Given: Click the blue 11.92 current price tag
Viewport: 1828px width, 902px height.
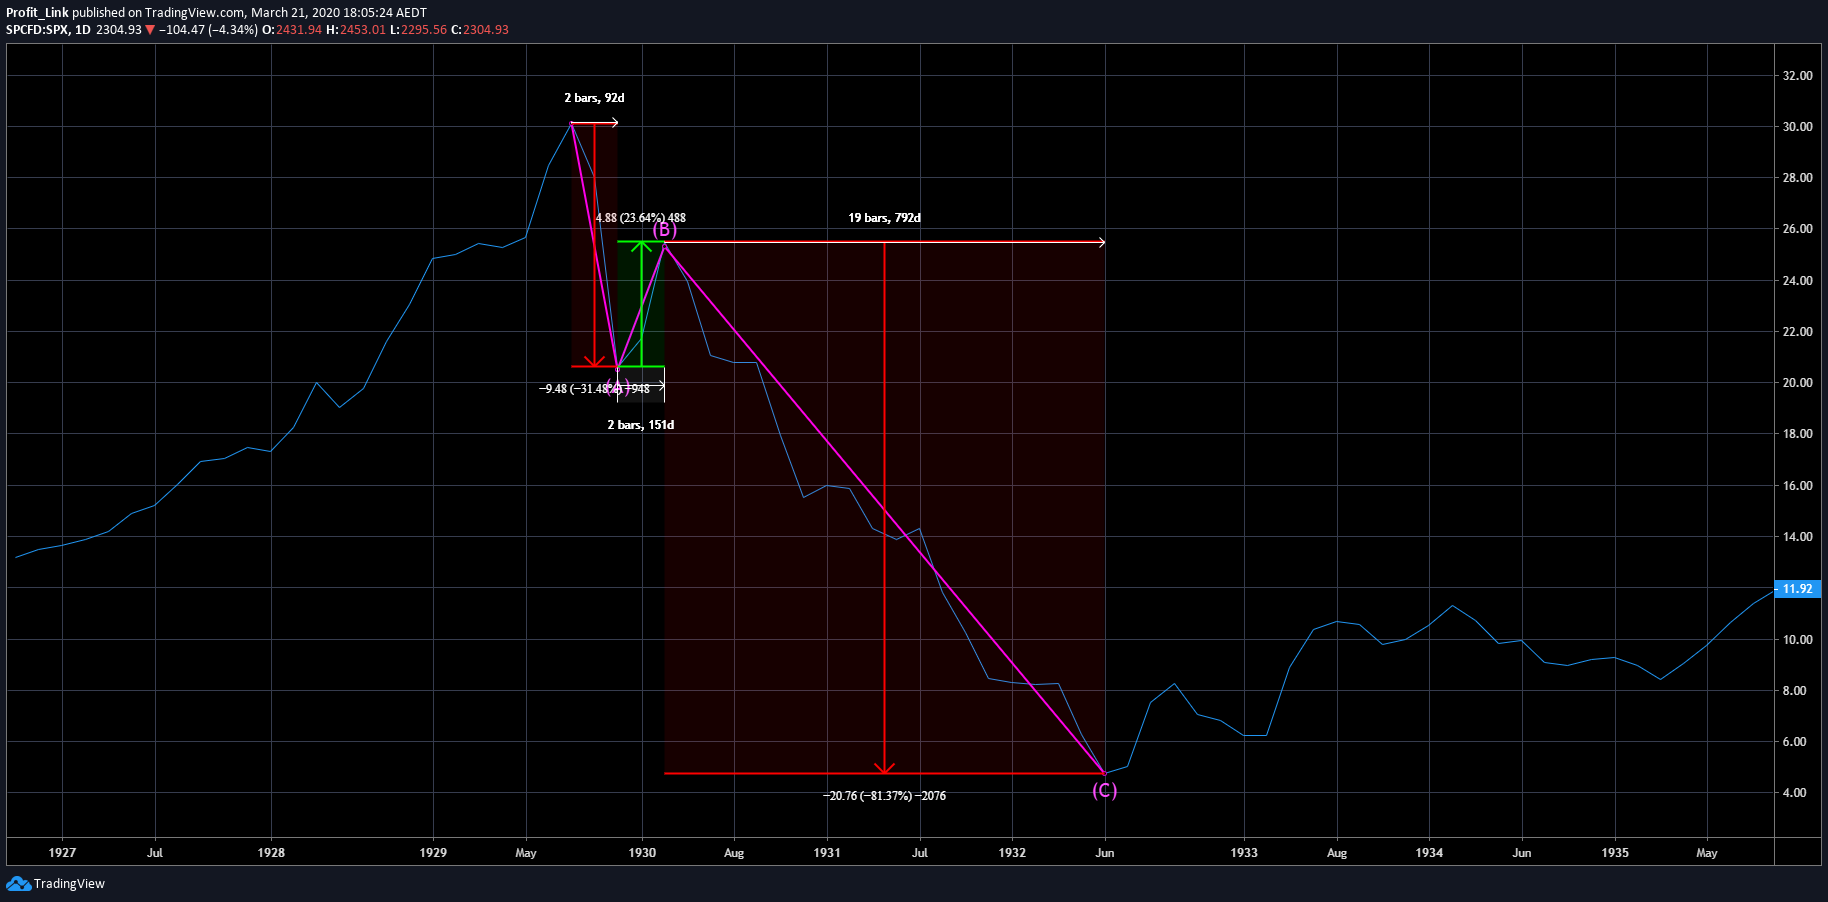Looking at the screenshot, I should click(1797, 588).
